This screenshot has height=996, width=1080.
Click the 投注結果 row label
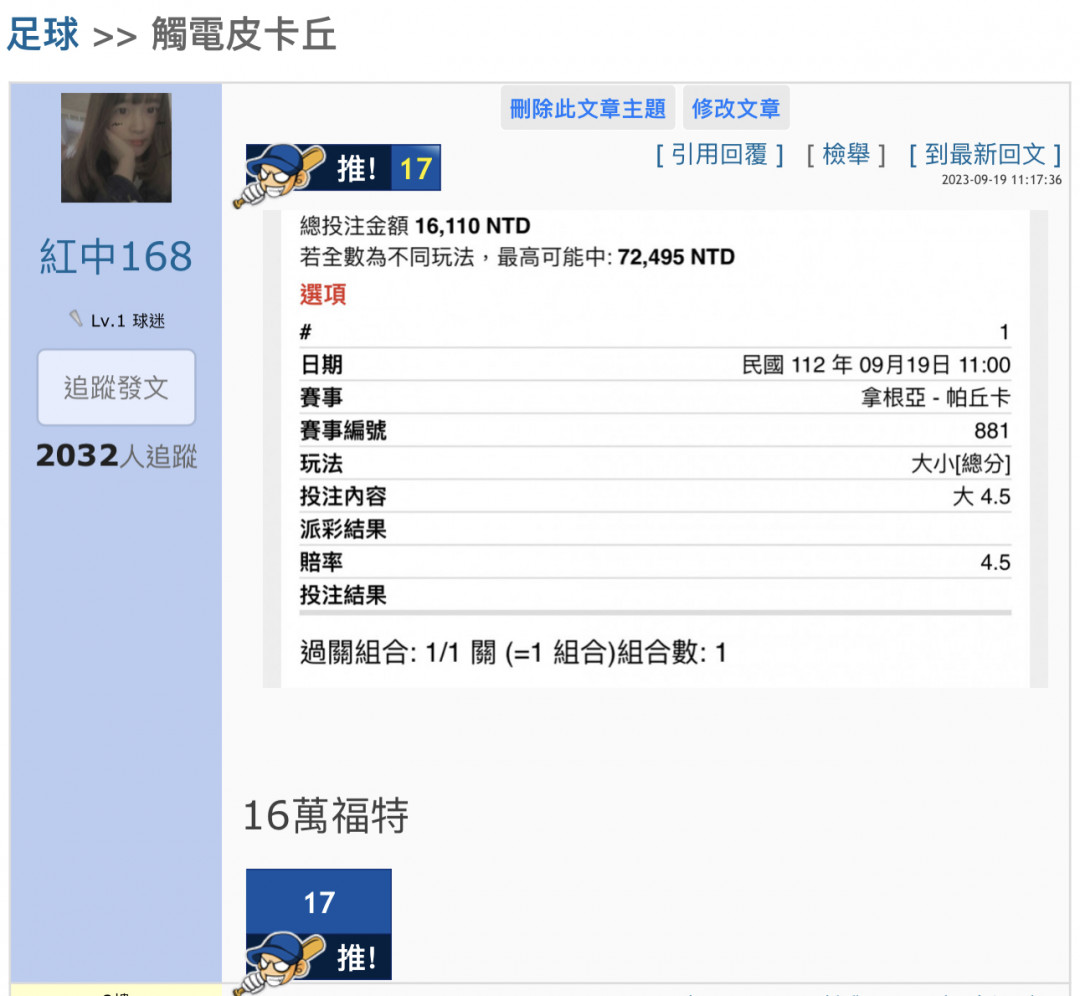[343, 595]
